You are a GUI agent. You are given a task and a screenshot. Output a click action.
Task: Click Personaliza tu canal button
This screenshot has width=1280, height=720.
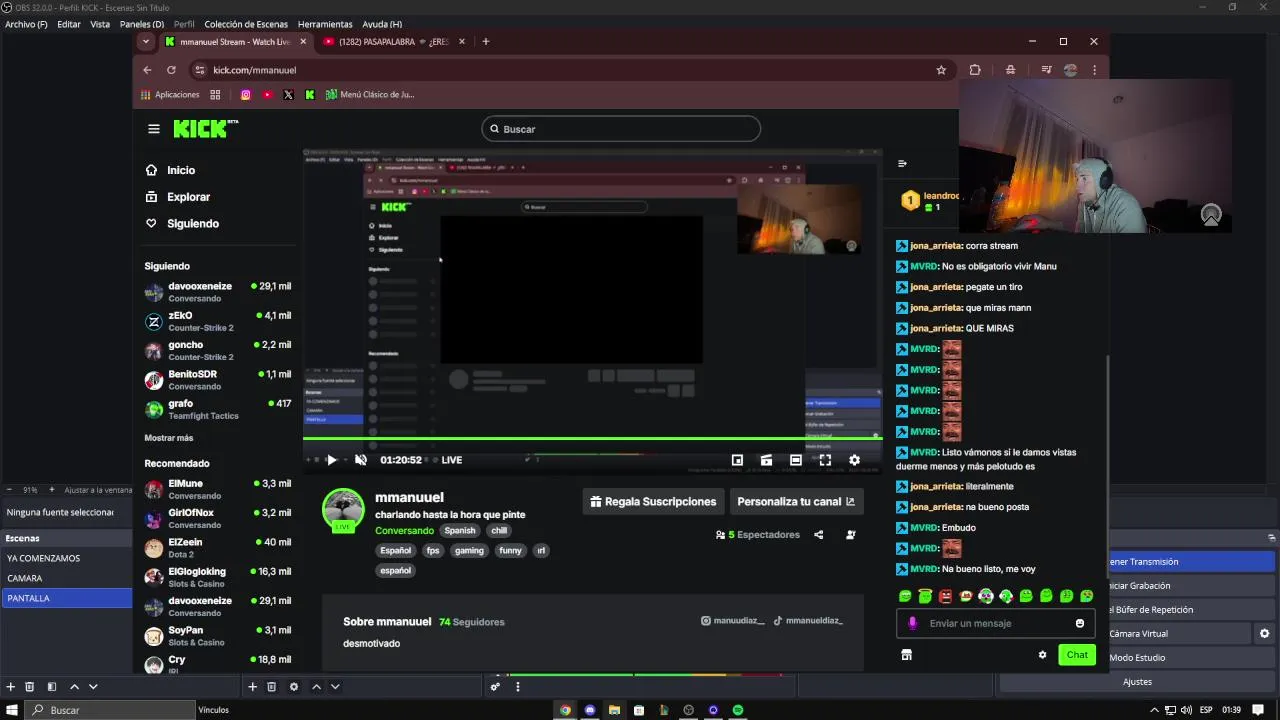(x=796, y=501)
